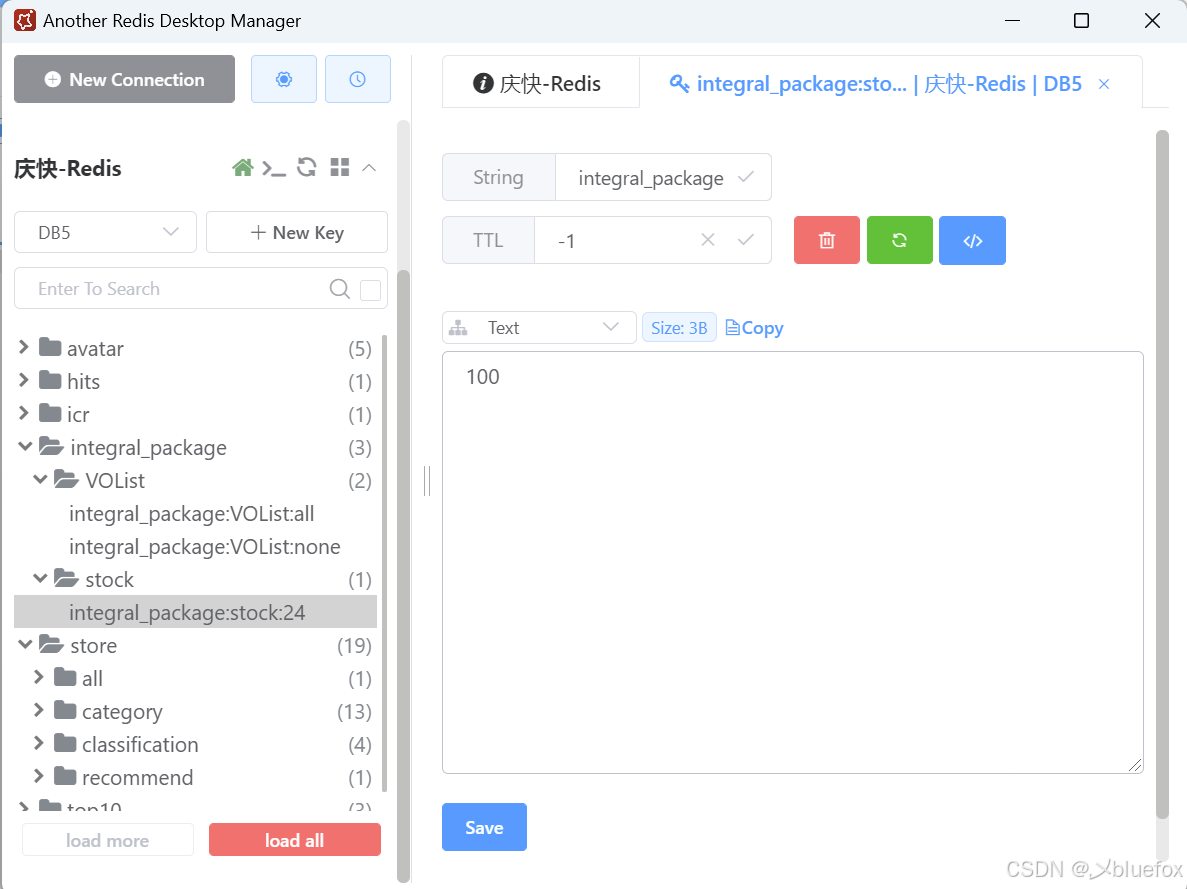This screenshot has height=889, width=1187.
Task: Click the hits folder icon
Action: click(x=50, y=380)
